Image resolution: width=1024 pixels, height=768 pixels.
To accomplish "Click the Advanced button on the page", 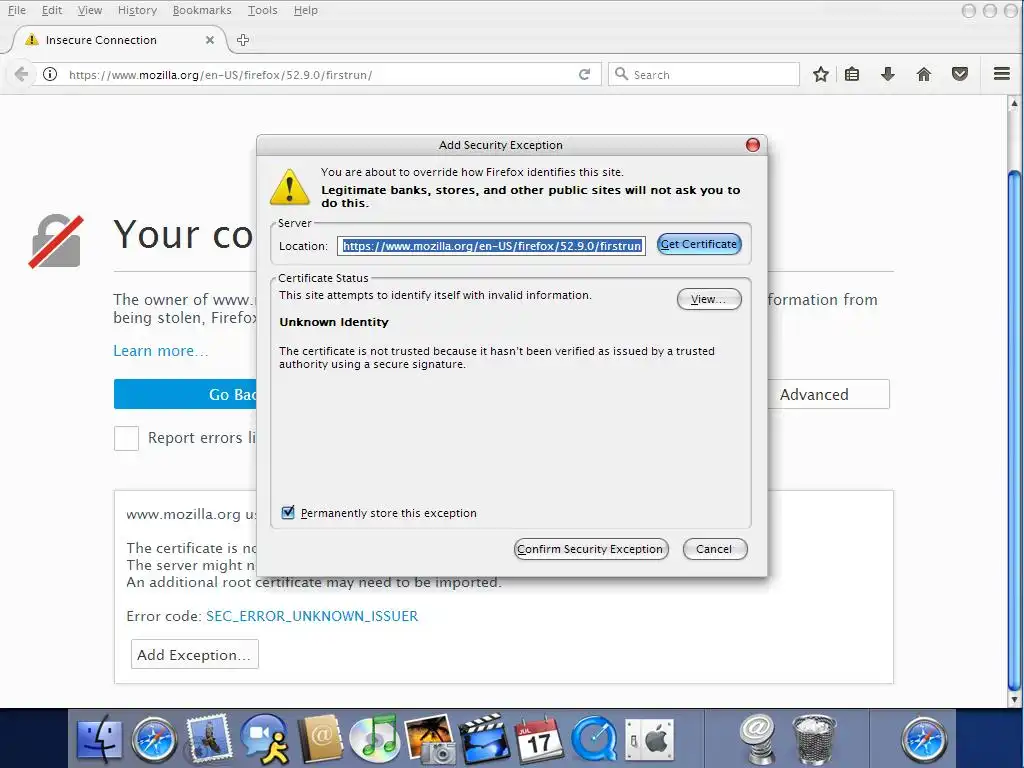I will 827,394.
